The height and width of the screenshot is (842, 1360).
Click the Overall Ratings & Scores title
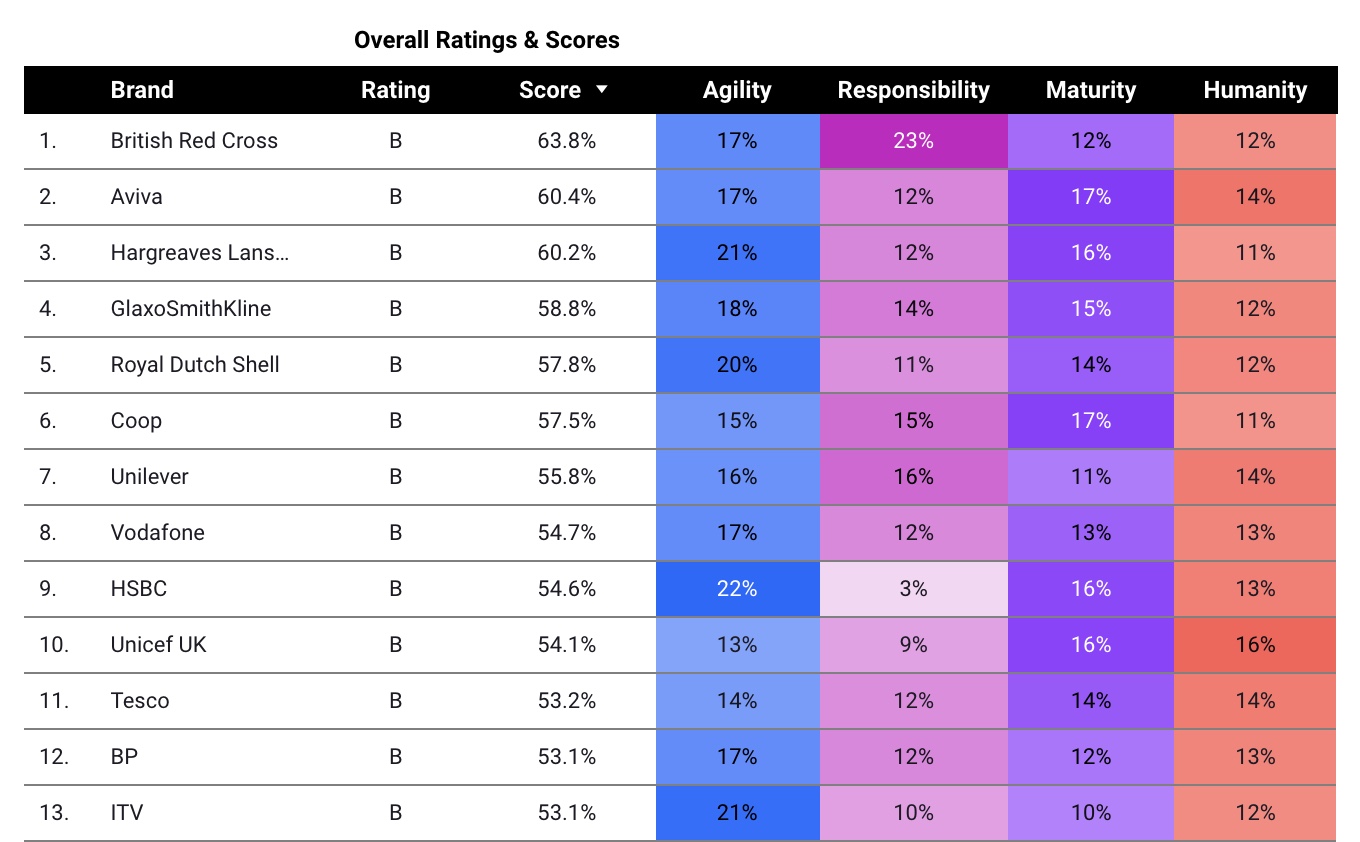tap(487, 40)
